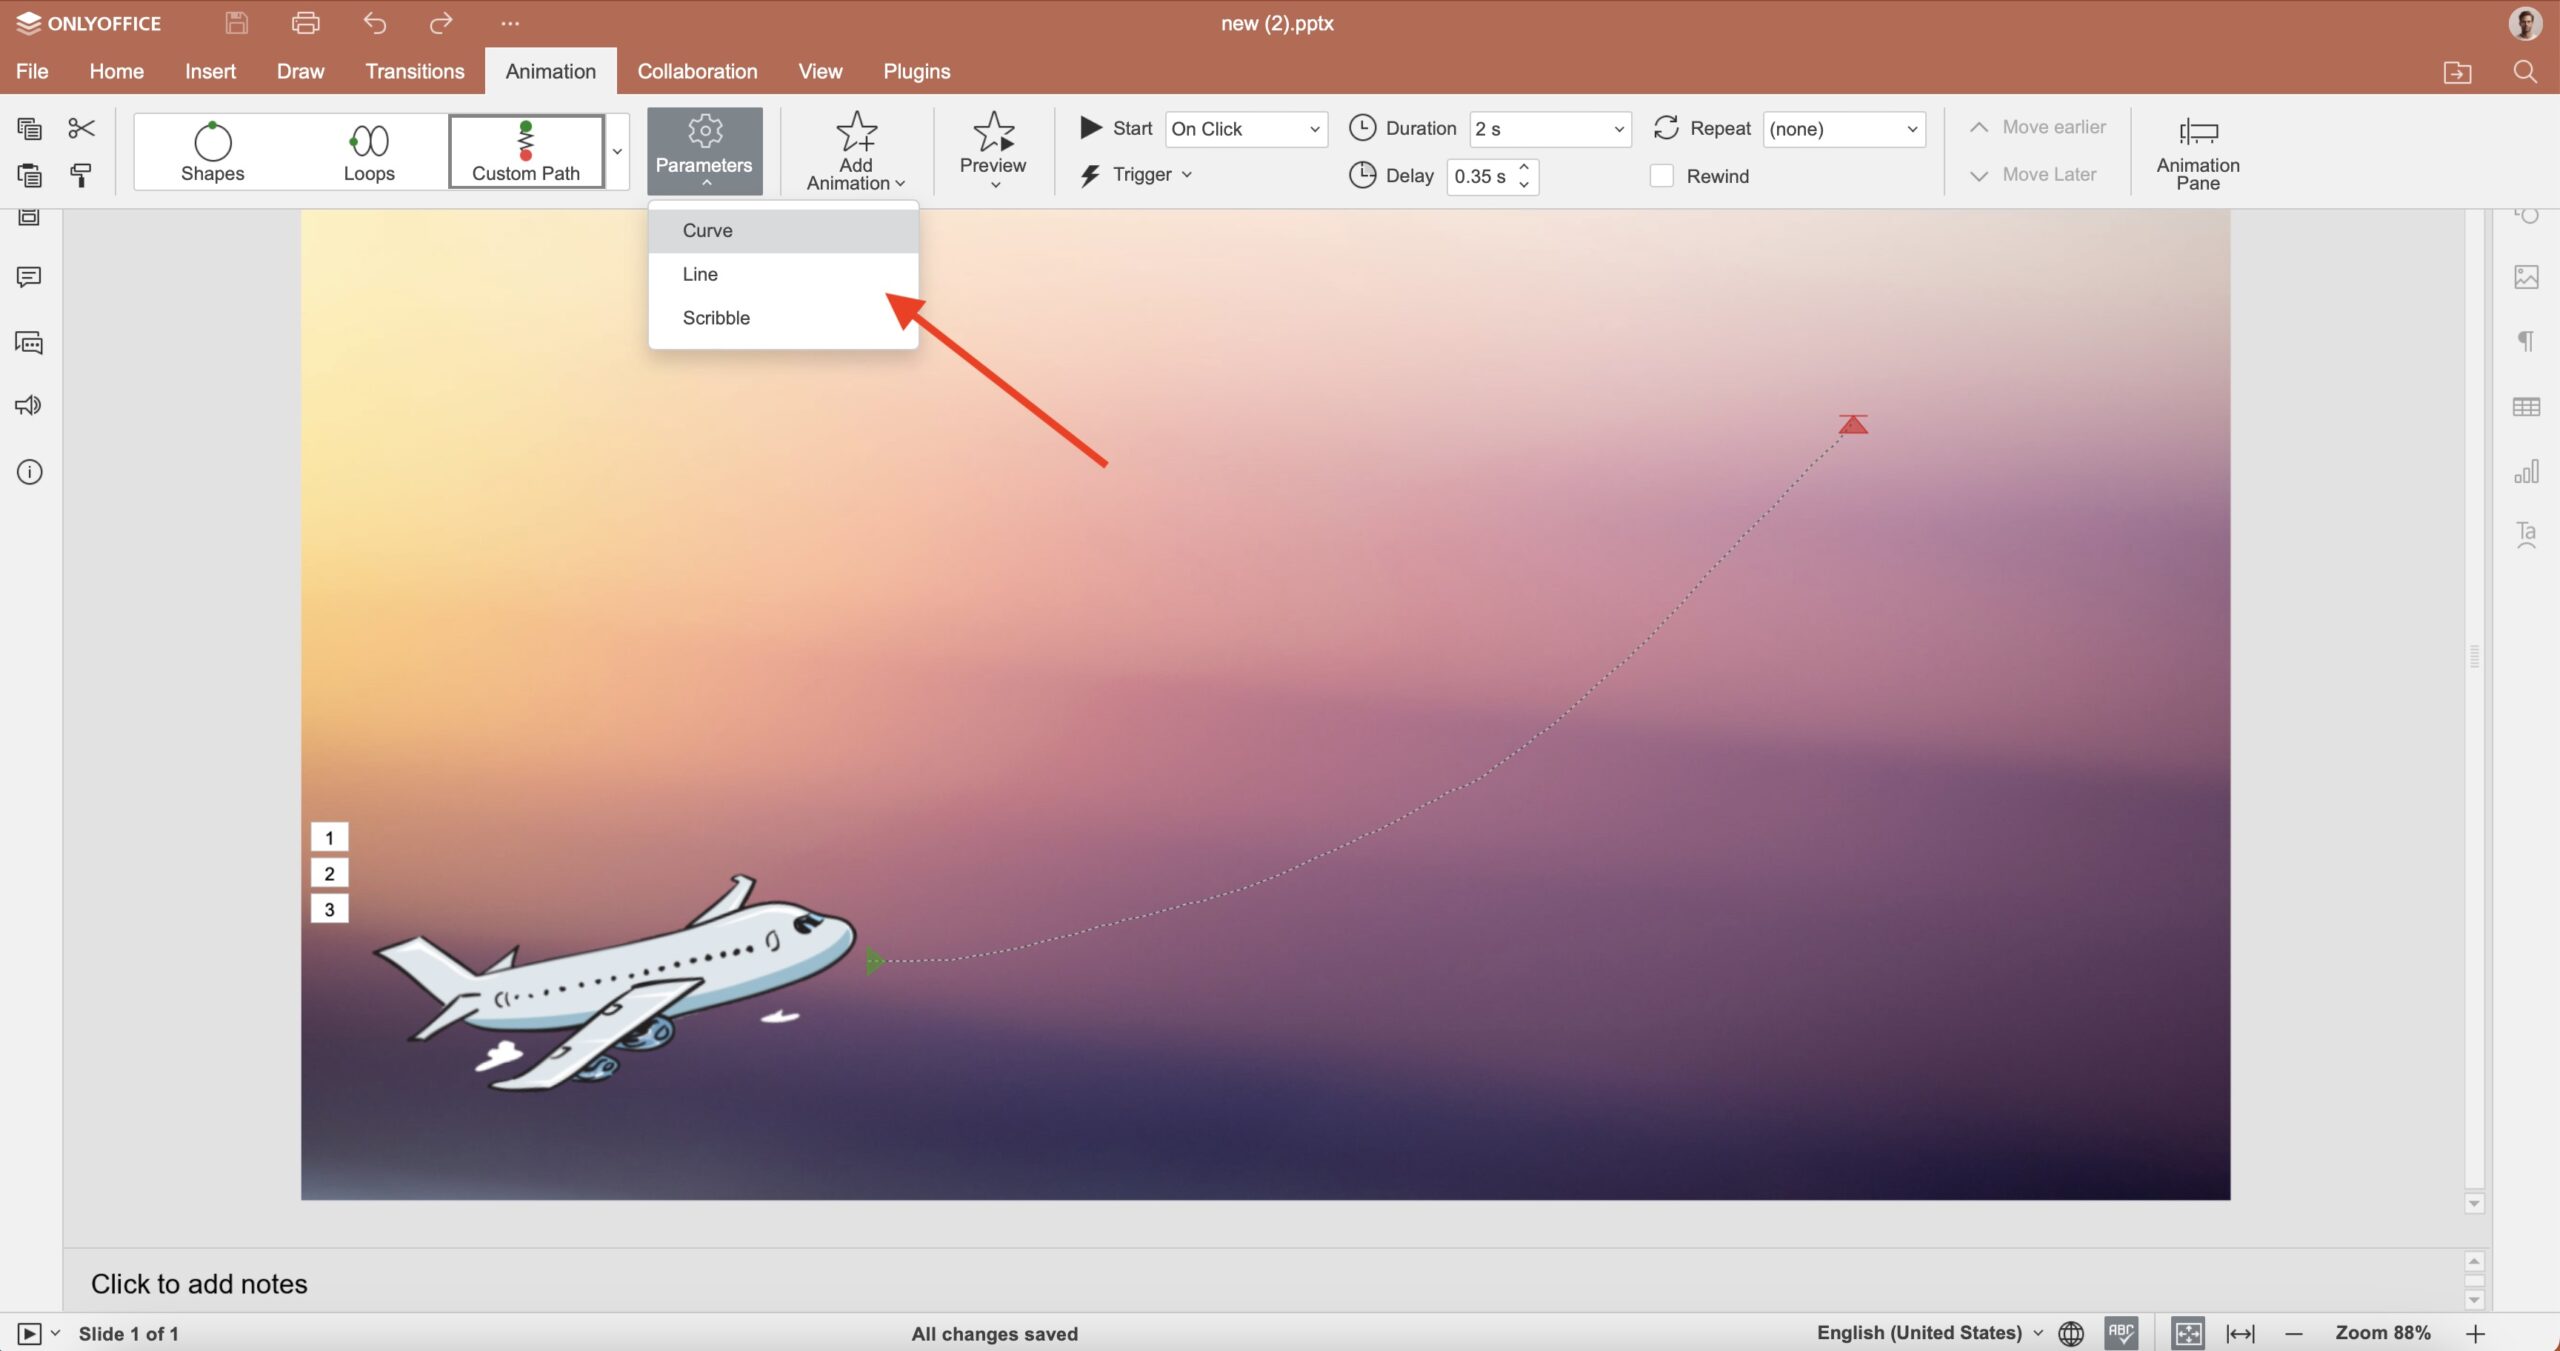Open slideshow start options arrow
Screen dimensions: 2560x1351
pos(56,1333)
